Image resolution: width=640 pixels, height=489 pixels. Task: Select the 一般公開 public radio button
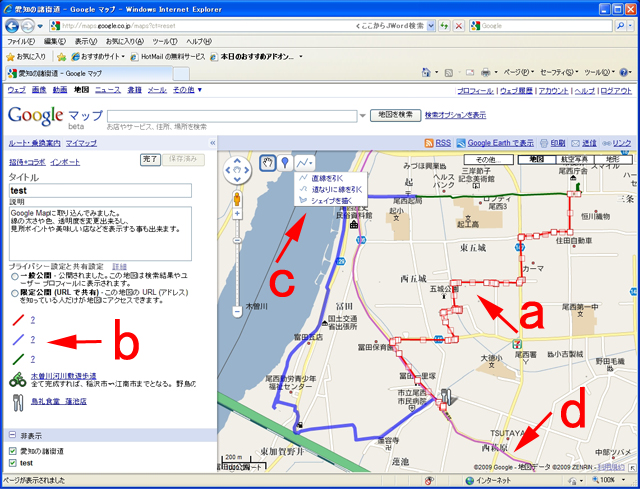click(15, 276)
